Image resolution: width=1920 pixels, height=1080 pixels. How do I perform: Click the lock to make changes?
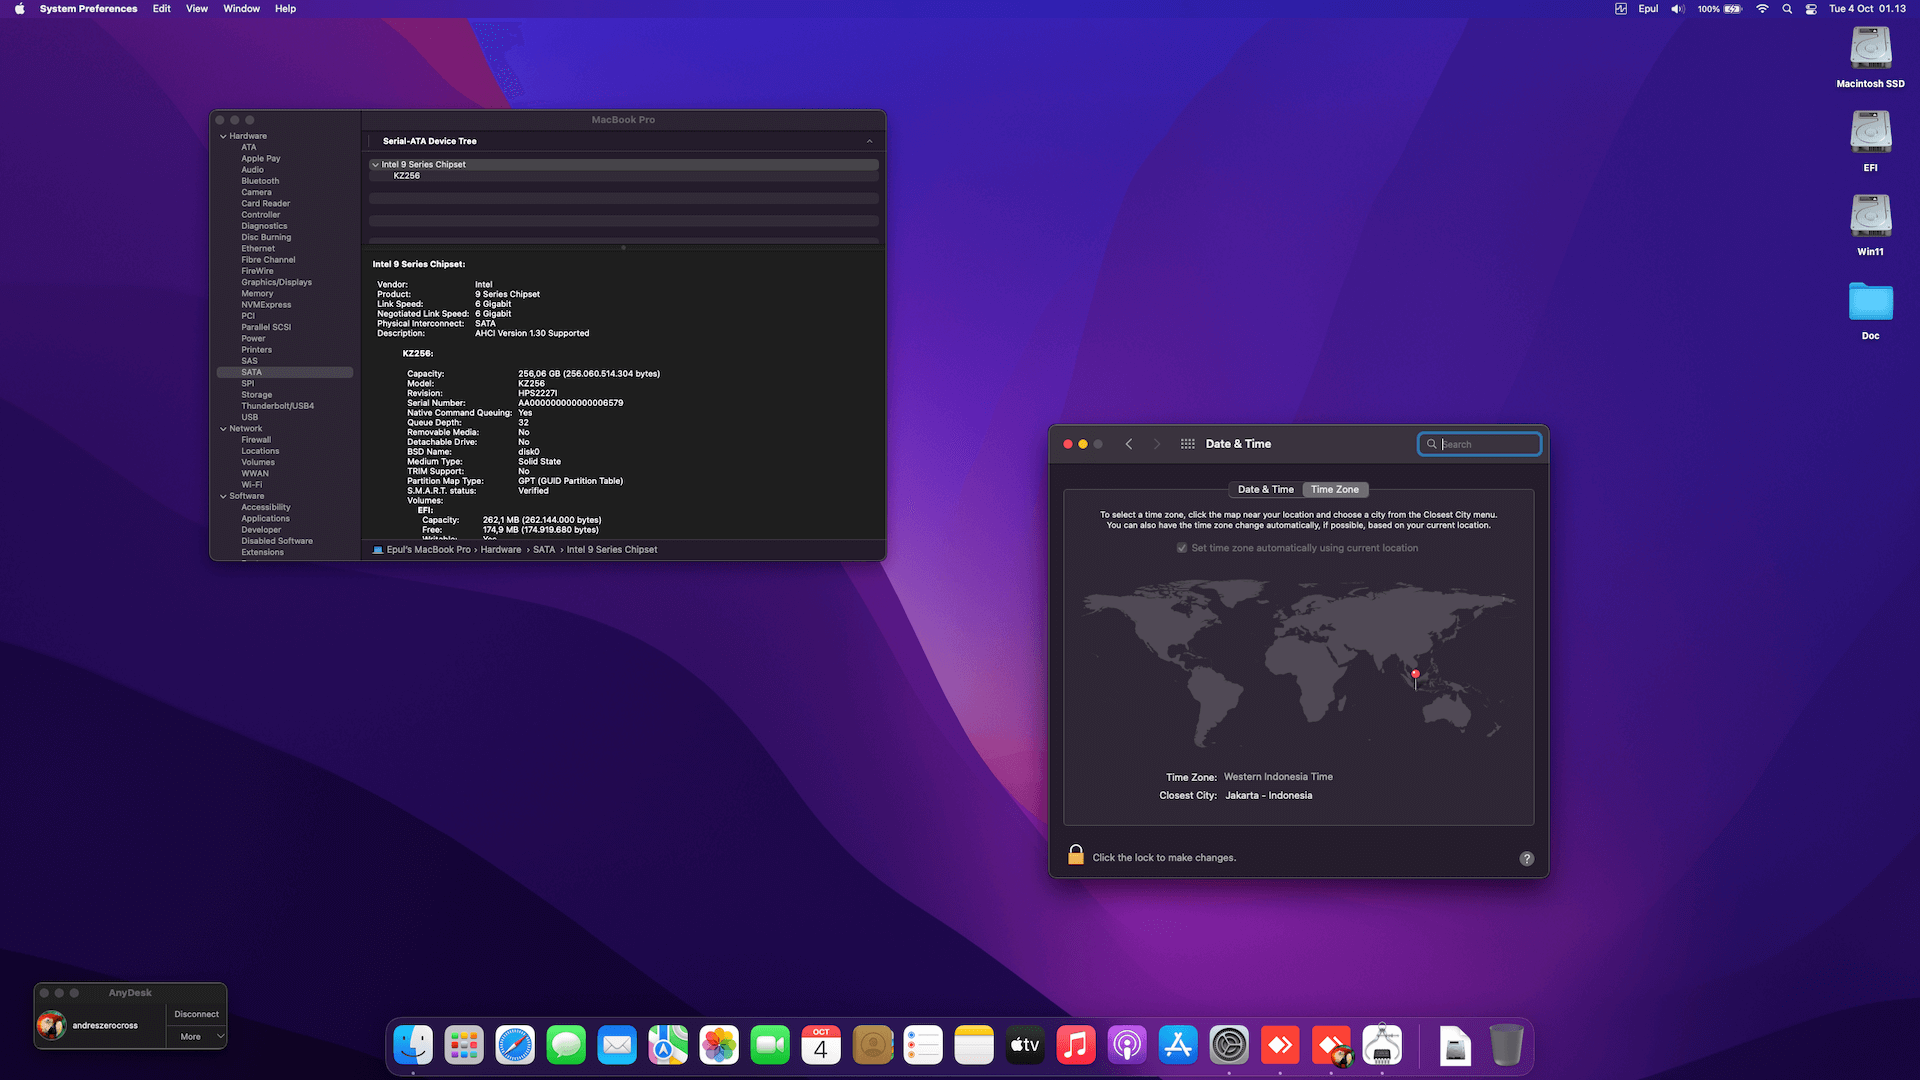pos(1076,855)
